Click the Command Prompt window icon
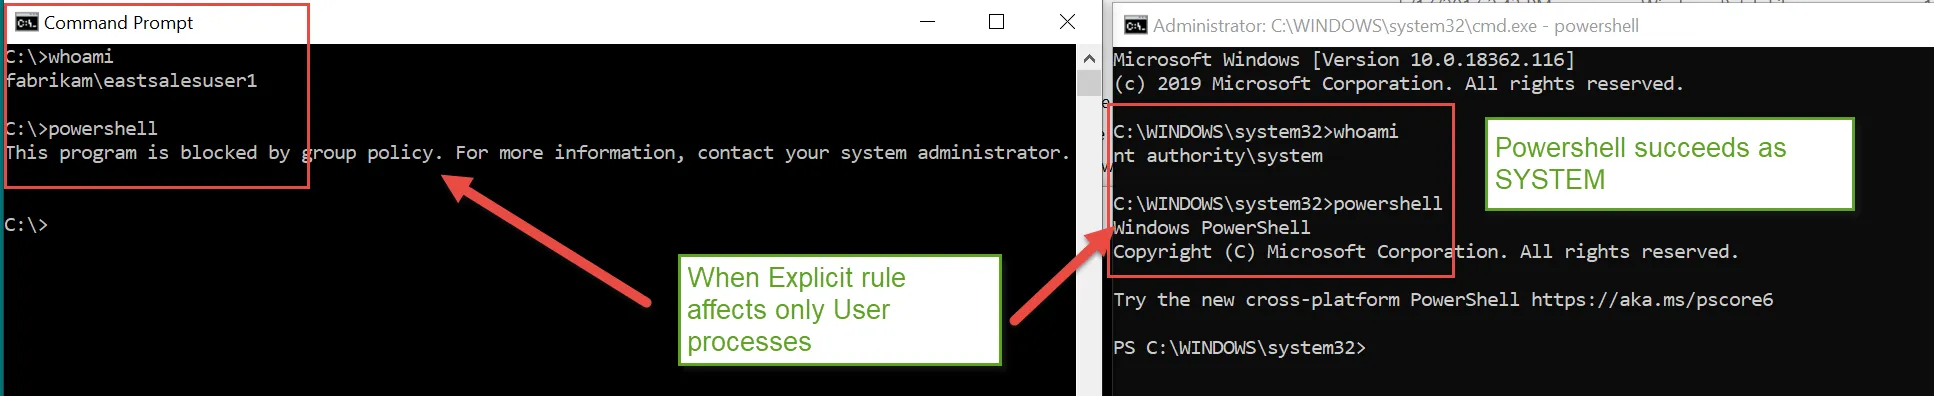 pos(26,22)
